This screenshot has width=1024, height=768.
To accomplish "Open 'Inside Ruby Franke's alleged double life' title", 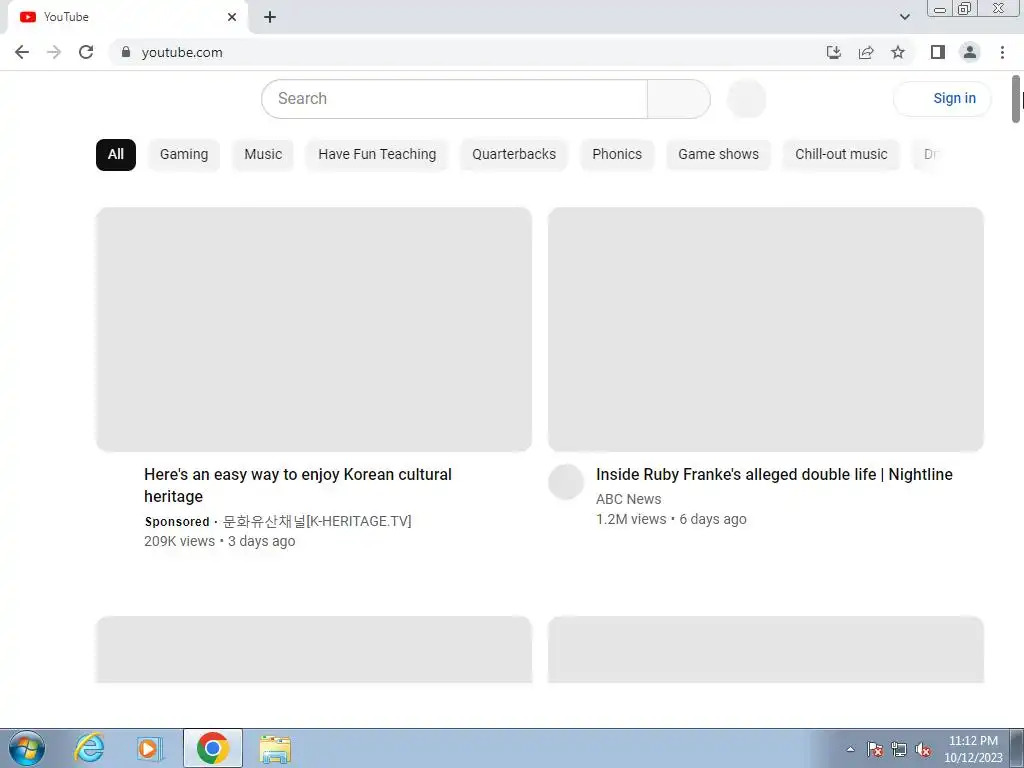I will (x=774, y=475).
